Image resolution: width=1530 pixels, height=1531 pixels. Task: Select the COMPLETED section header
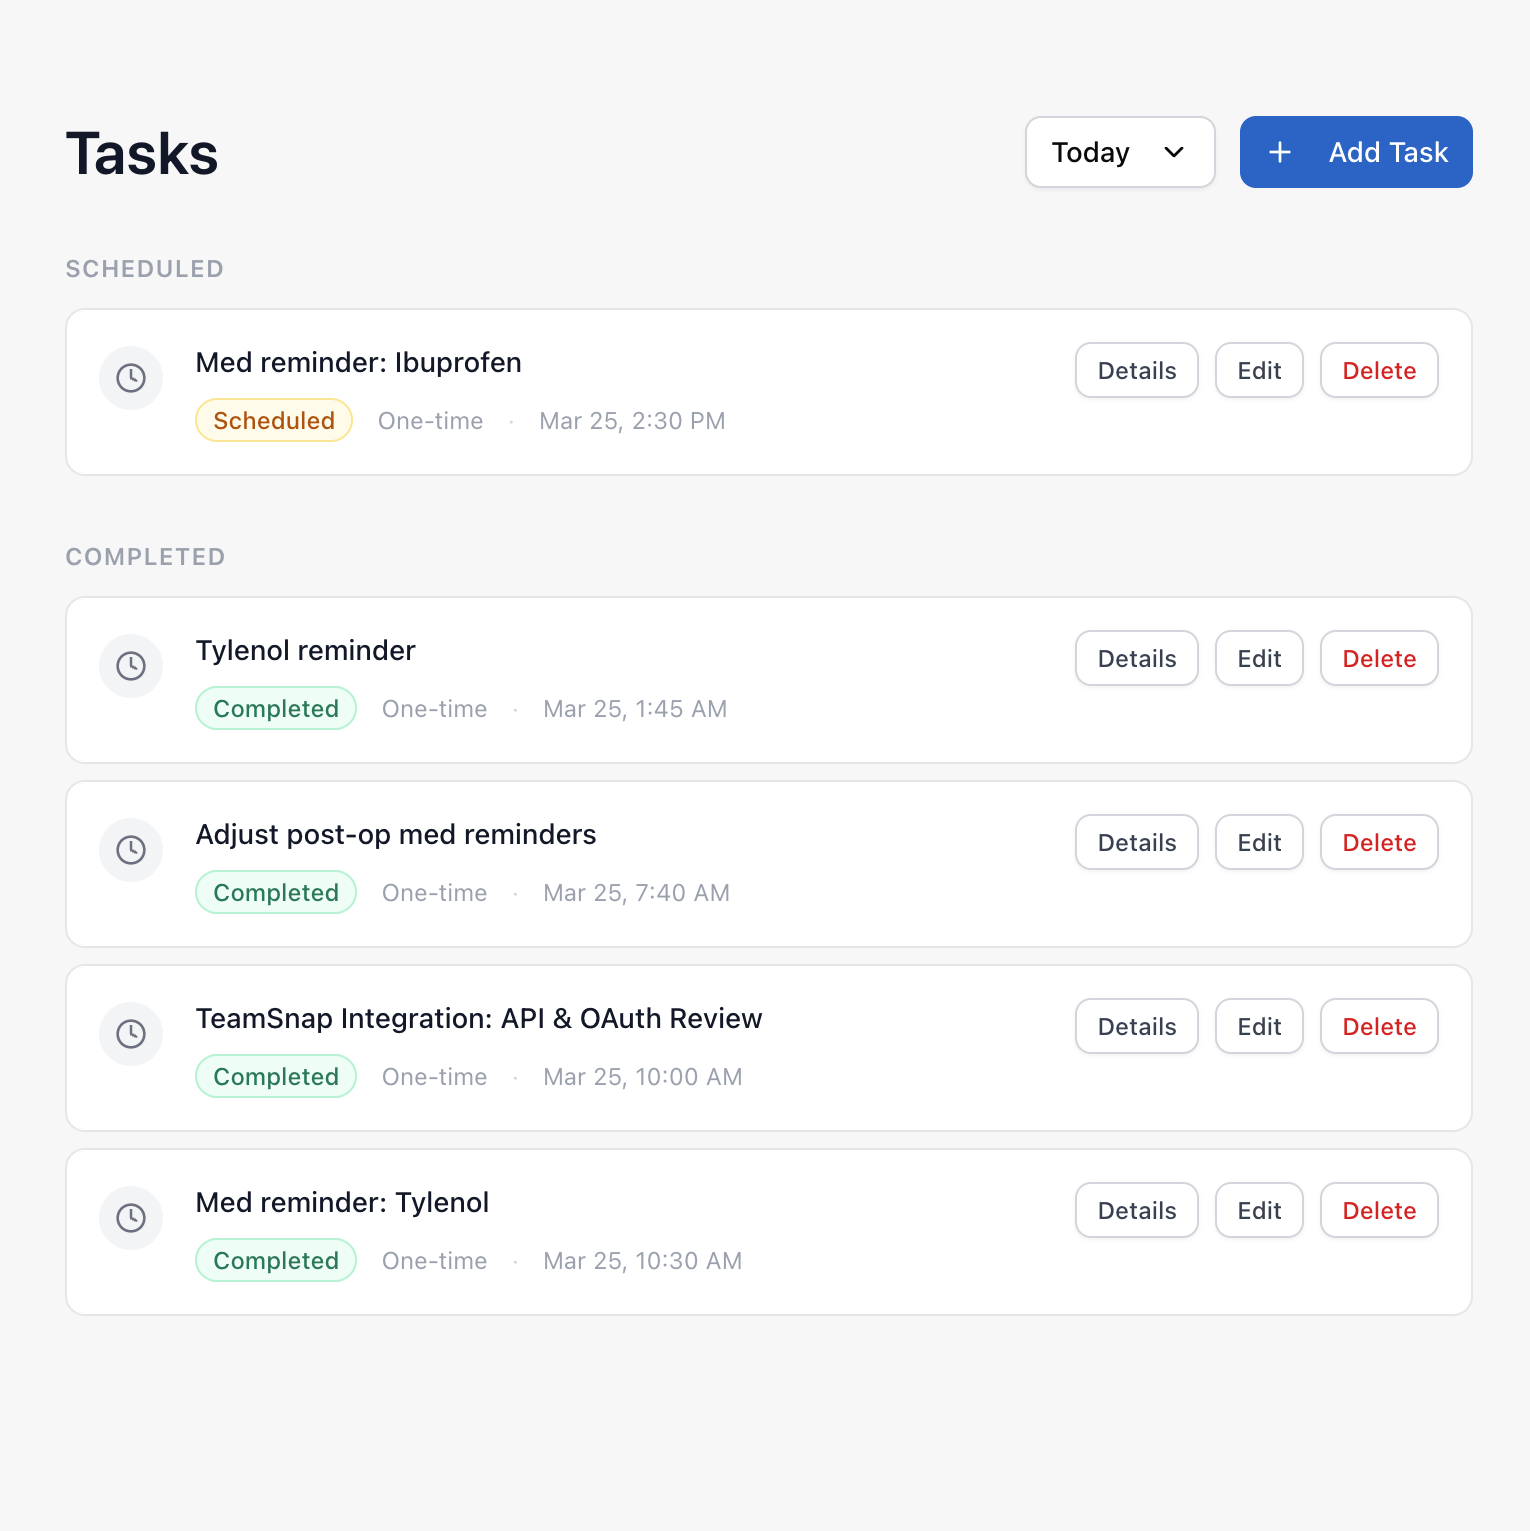coord(145,557)
